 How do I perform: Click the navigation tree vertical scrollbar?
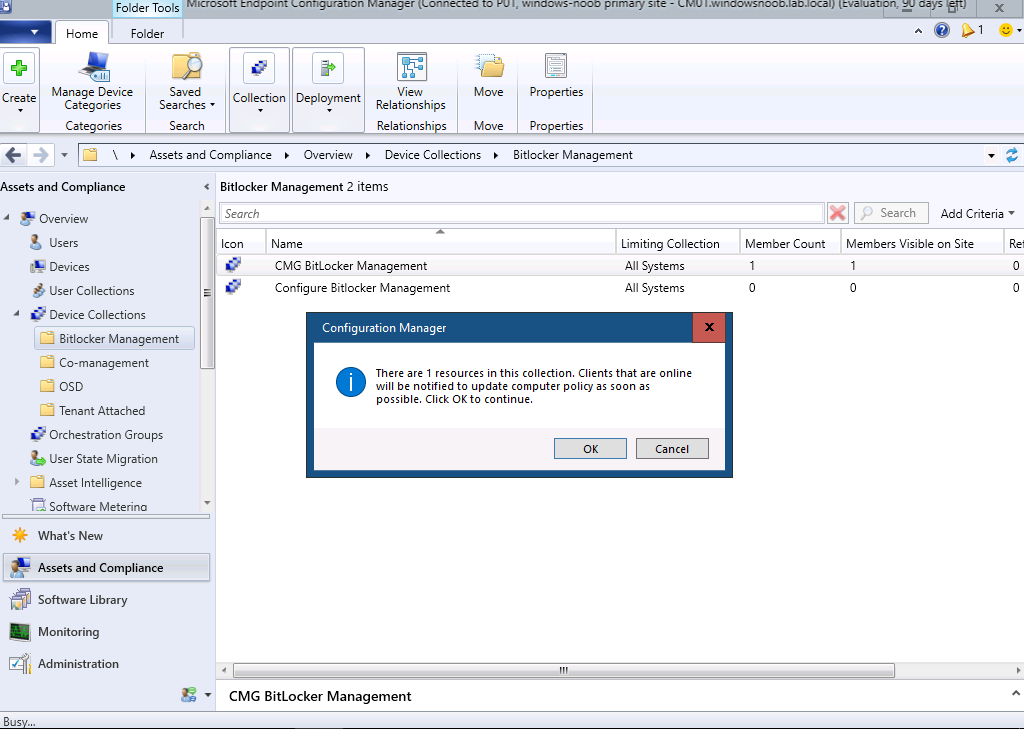207,293
